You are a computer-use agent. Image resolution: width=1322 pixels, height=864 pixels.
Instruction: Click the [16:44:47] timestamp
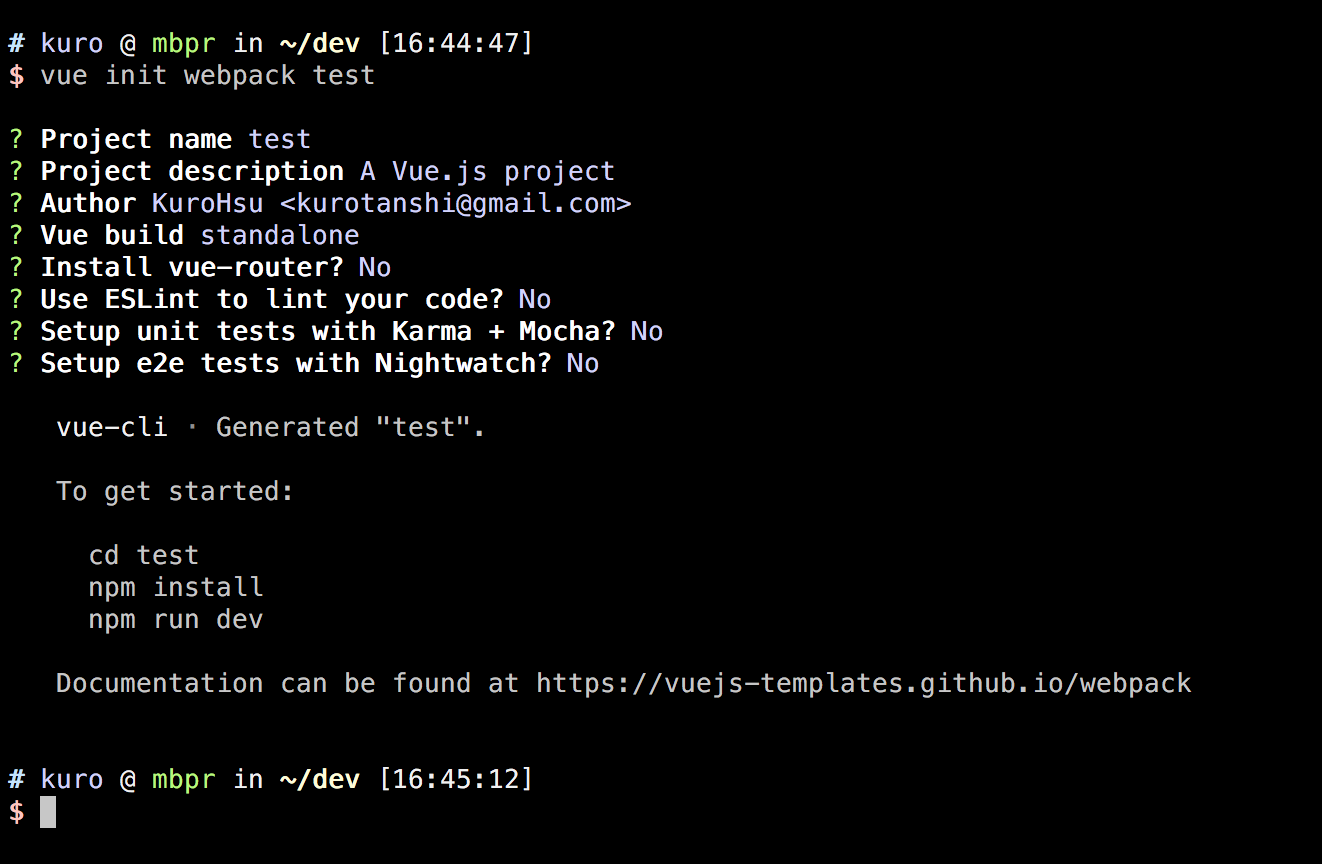(455, 44)
